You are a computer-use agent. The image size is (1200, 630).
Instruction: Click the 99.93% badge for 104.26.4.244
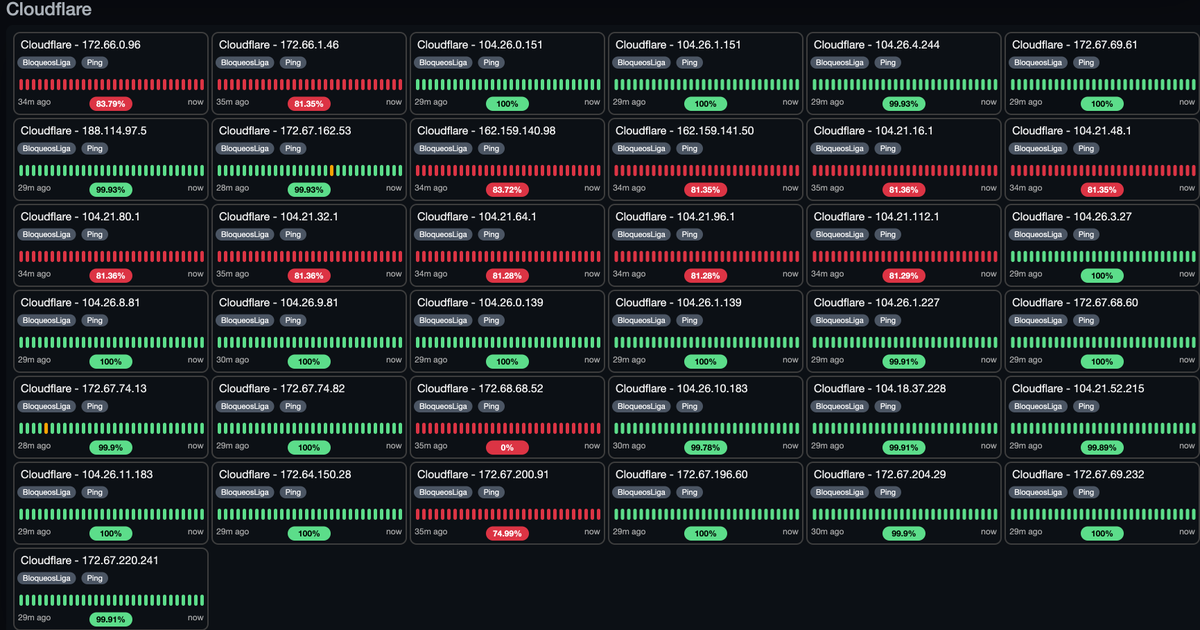(x=904, y=103)
